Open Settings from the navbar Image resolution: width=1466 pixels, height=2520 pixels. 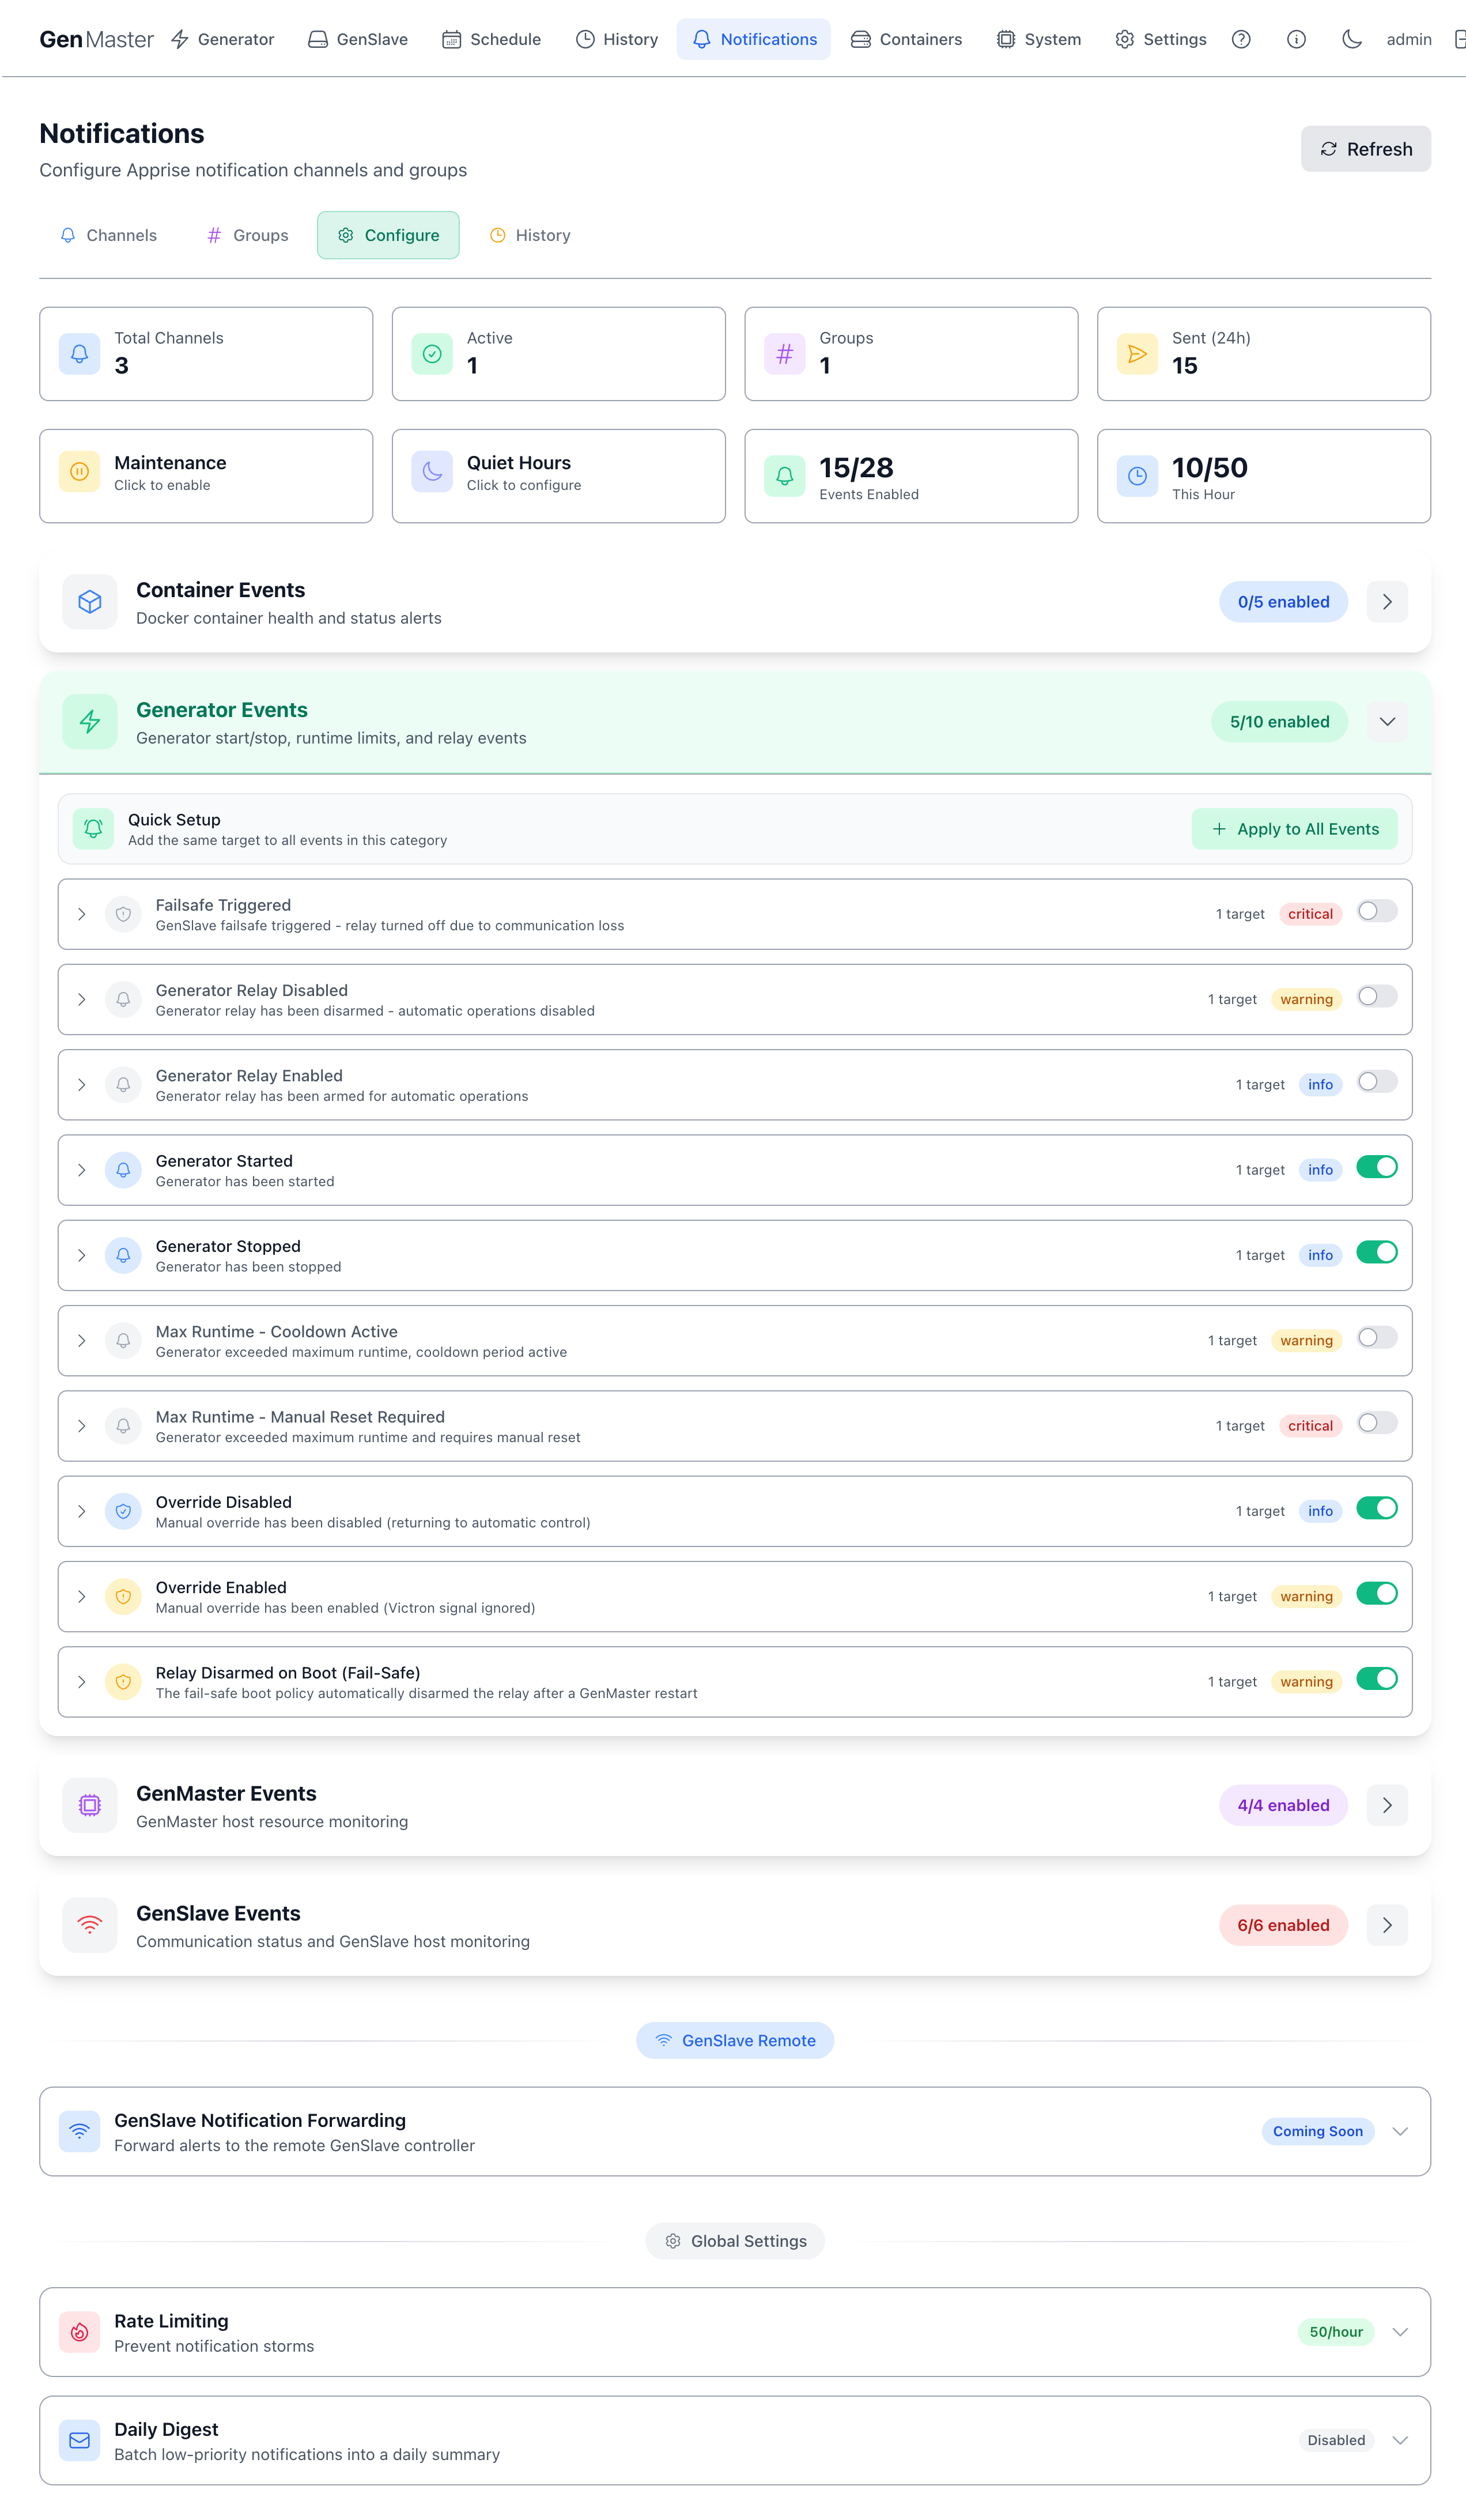coord(1160,39)
